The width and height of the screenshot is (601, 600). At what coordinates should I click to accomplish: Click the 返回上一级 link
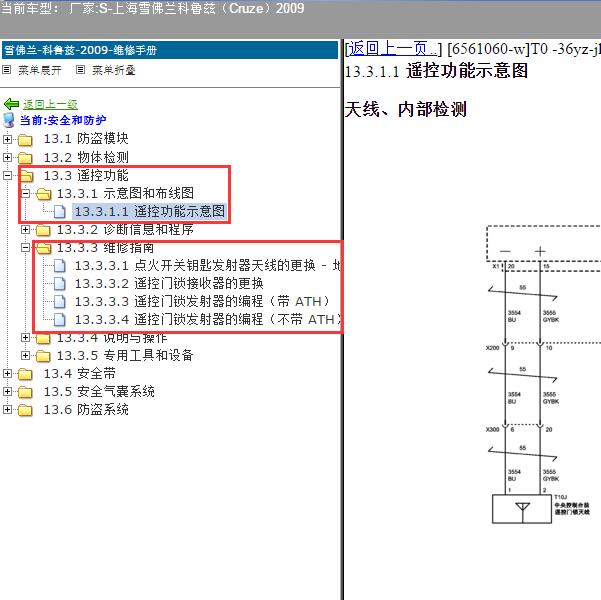[50, 104]
